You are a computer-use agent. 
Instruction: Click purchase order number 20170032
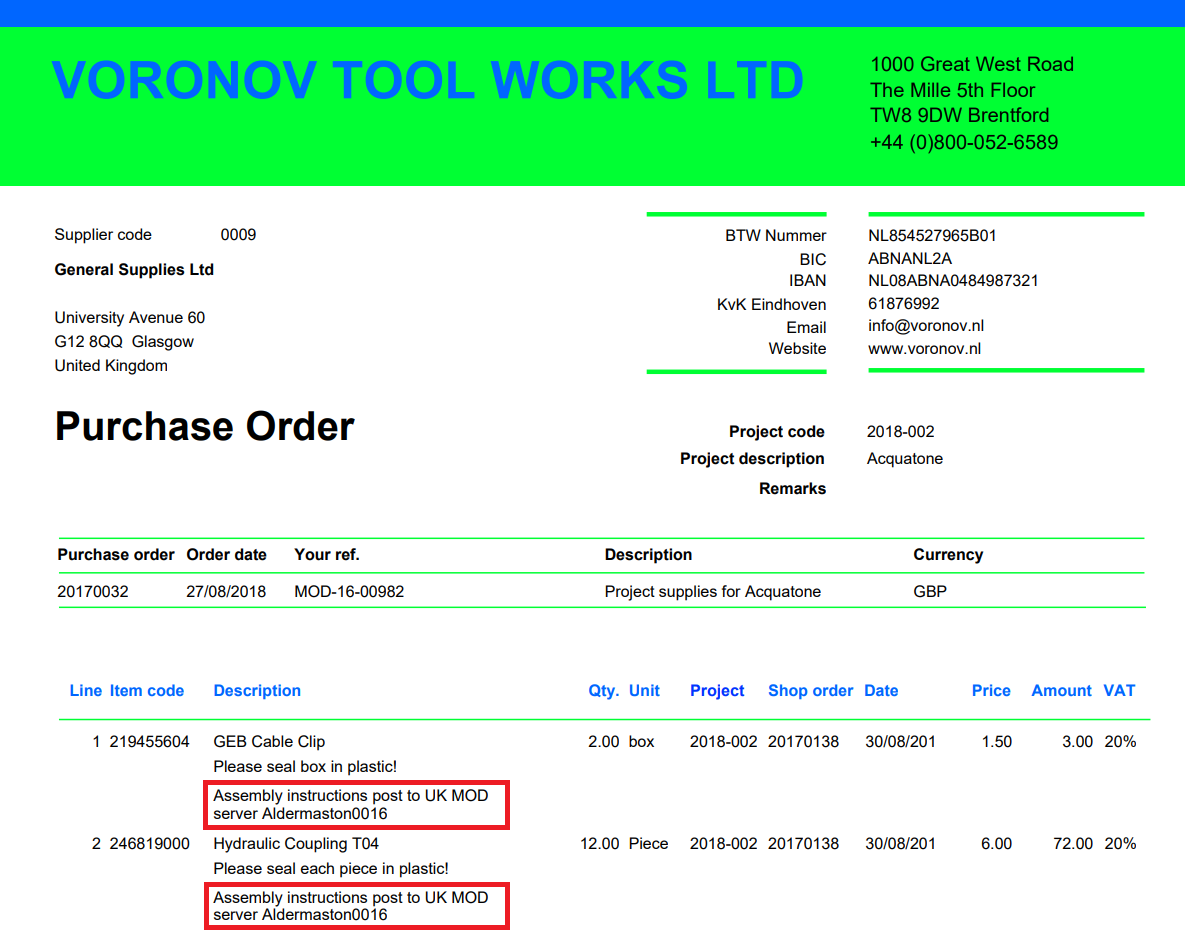pyautogui.click(x=93, y=592)
